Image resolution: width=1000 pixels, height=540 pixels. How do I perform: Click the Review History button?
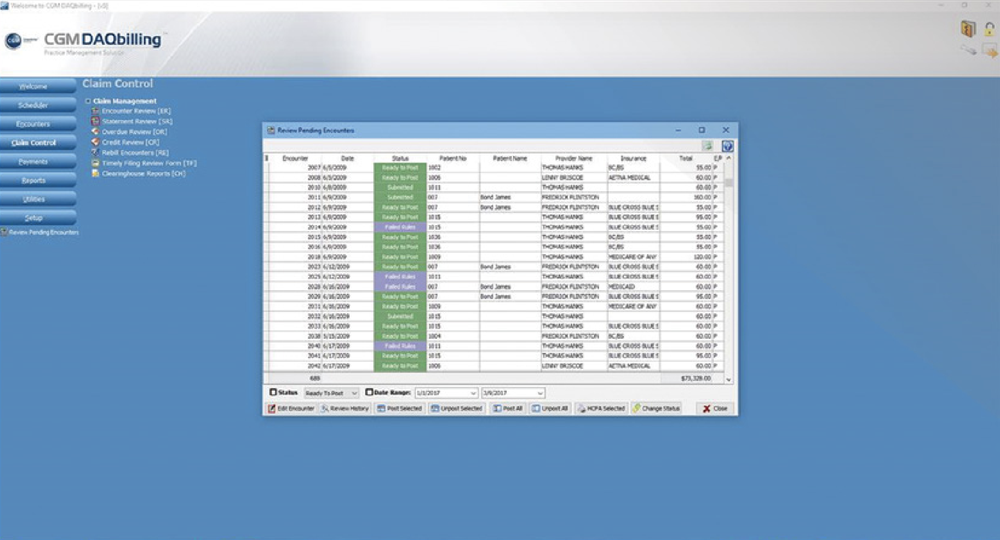[344, 408]
